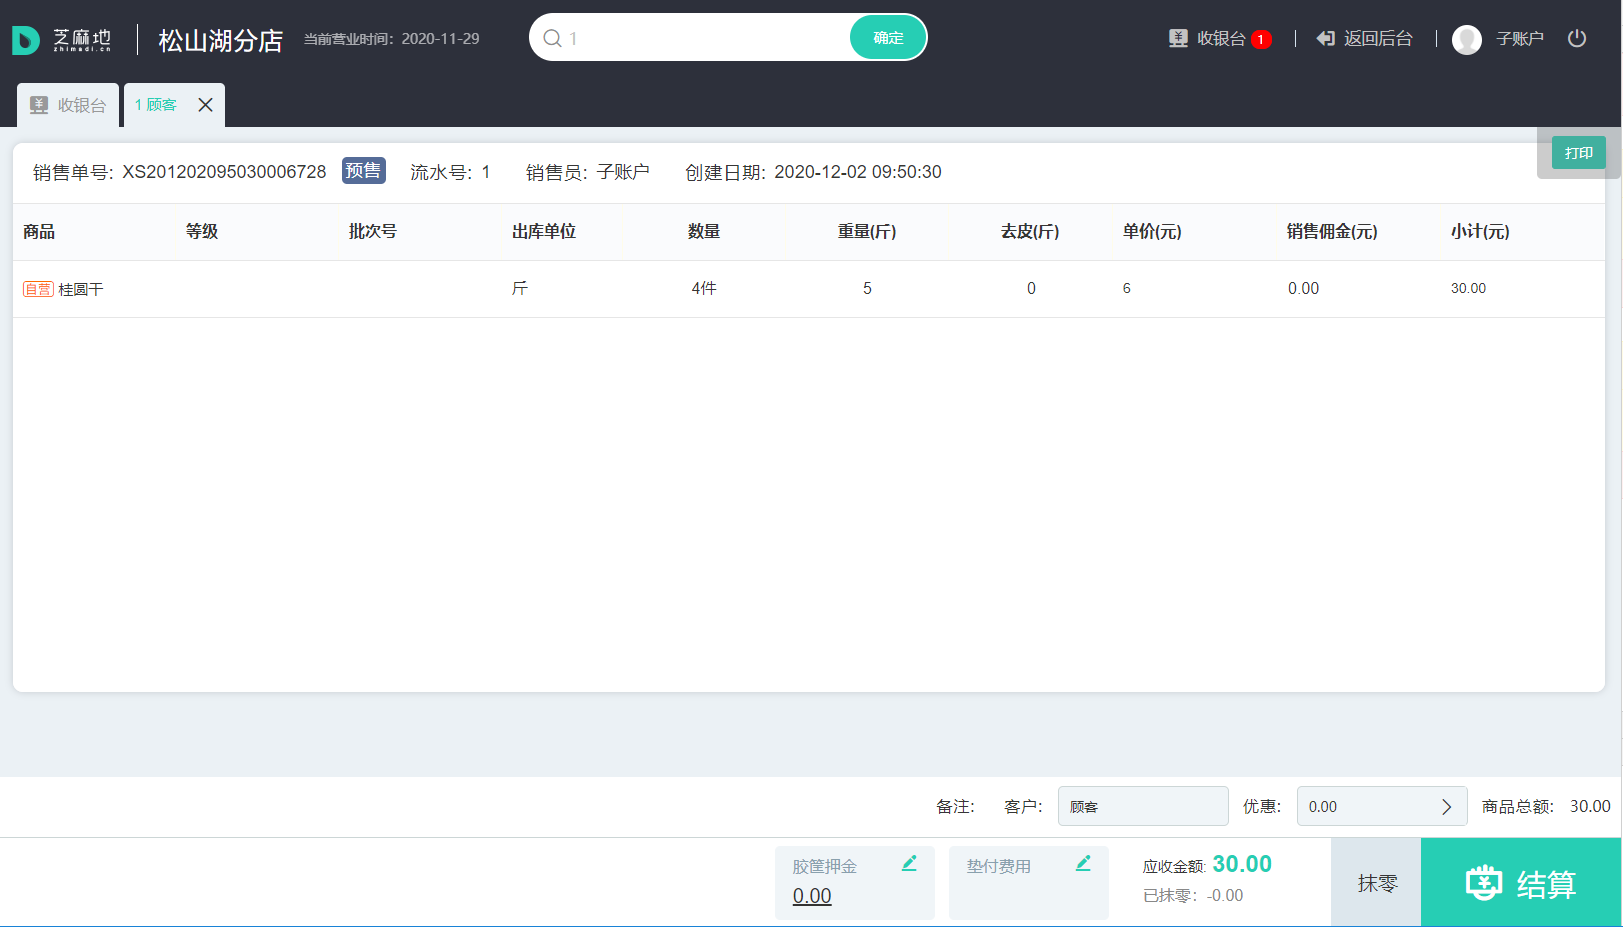Edit 垫付费用 with the pencil icon
1623x927 pixels.
click(x=1083, y=863)
